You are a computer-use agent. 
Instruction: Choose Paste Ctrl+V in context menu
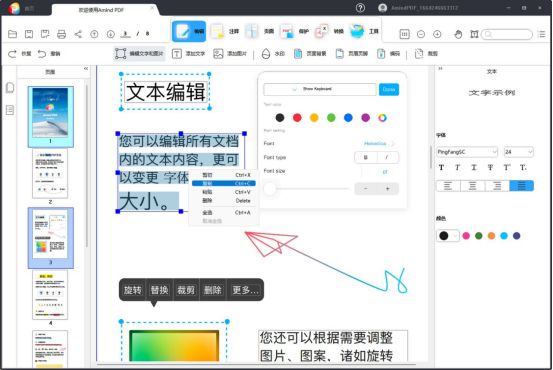[x=224, y=192]
